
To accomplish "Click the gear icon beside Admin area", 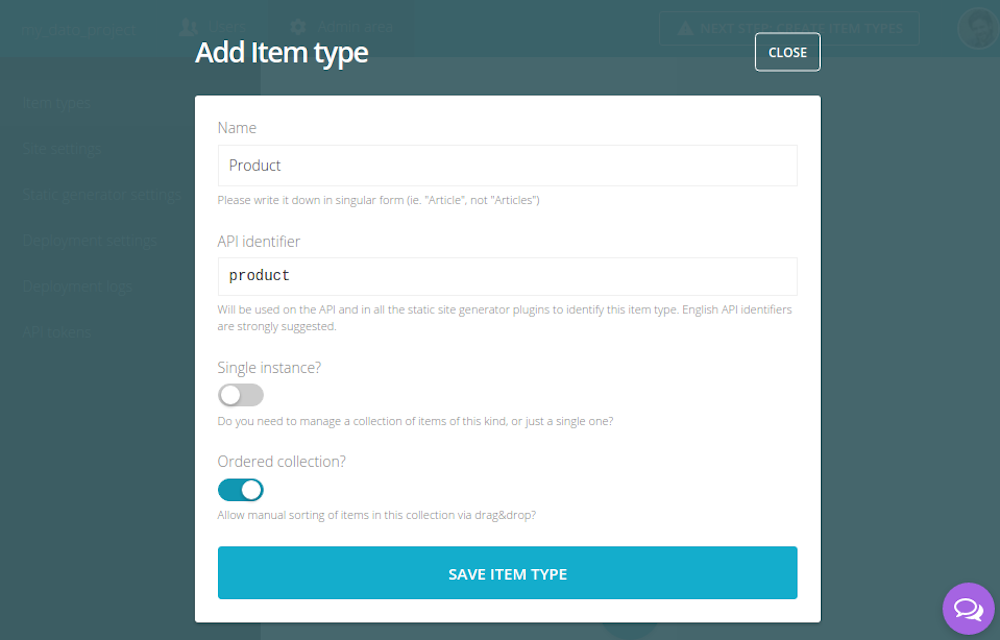I will tap(298, 27).
